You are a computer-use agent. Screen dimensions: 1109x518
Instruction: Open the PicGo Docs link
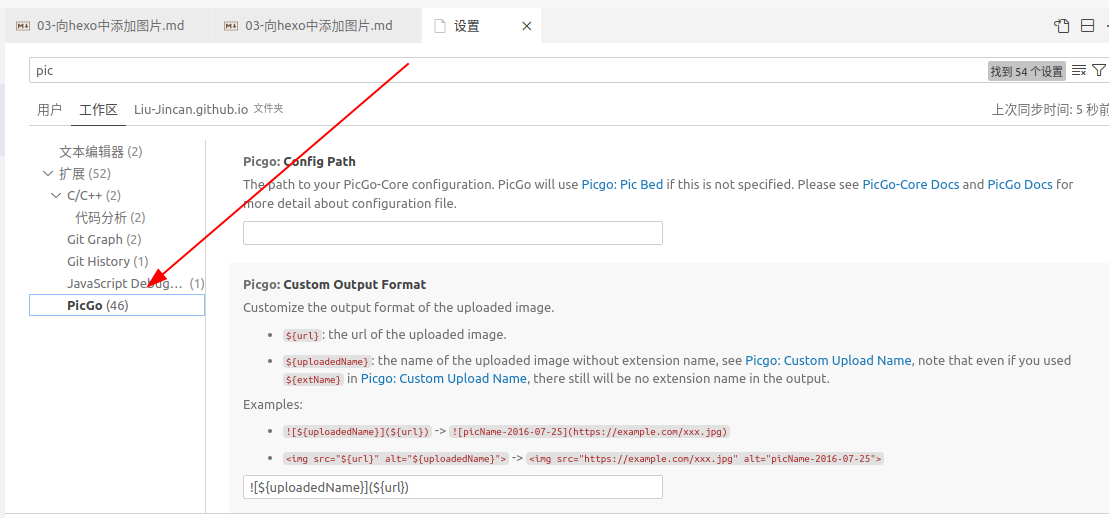point(1020,185)
